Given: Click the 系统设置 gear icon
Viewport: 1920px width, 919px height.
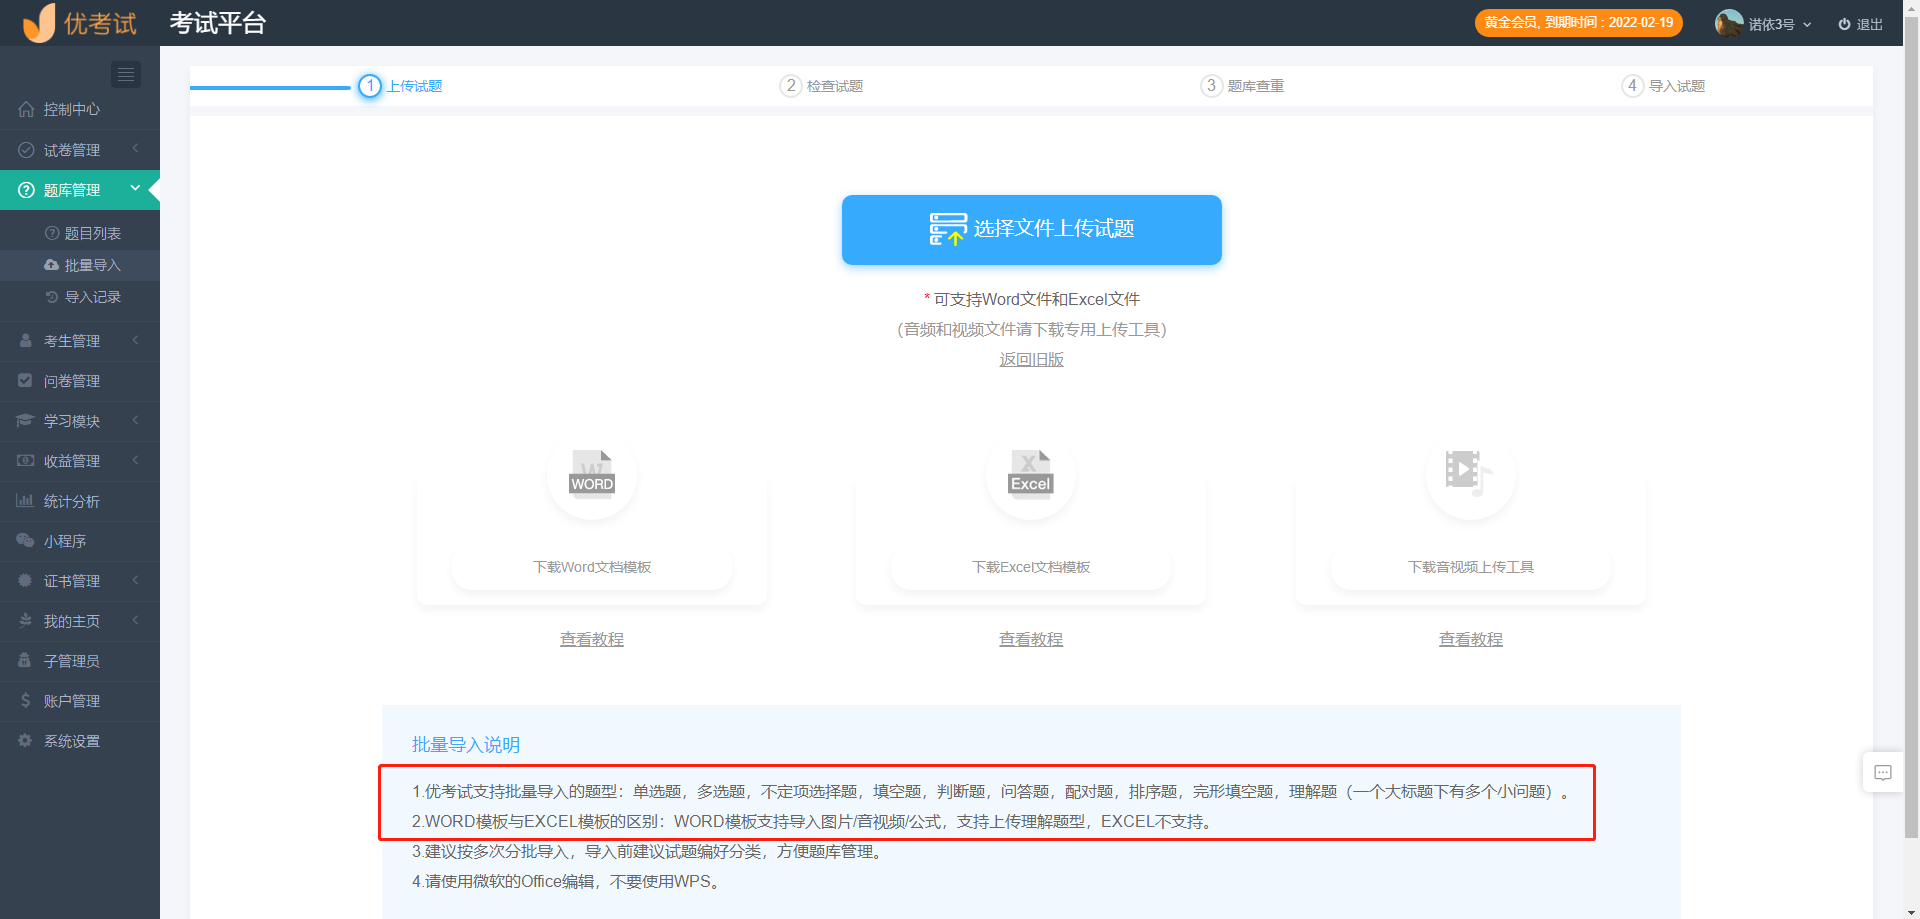Looking at the screenshot, I should (x=25, y=741).
